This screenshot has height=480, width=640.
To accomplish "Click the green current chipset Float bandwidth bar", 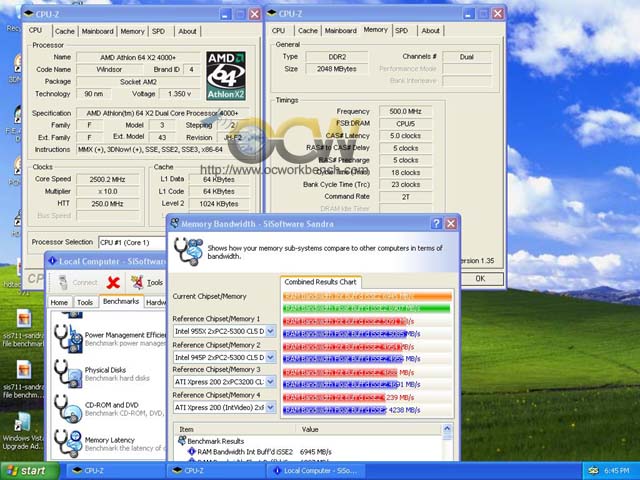I will click(367, 308).
